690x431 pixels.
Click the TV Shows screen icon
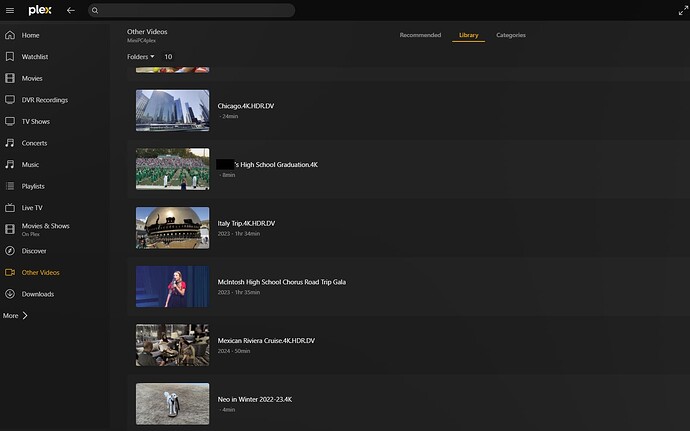(10, 121)
